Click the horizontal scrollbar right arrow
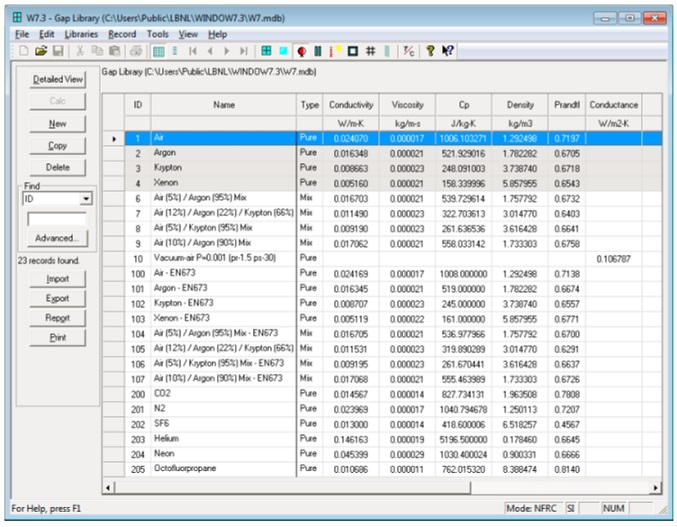This screenshot has height=527, width=677. tap(656, 487)
